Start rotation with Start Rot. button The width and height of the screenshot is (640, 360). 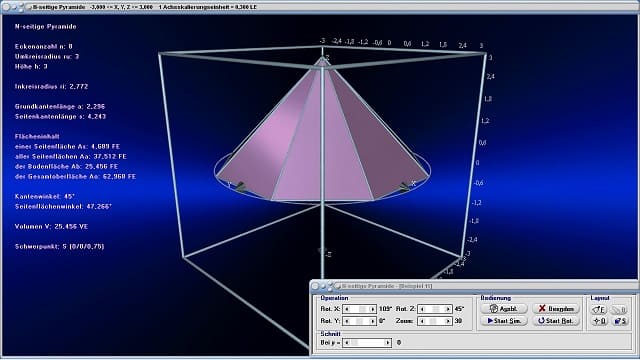[556, 321]
